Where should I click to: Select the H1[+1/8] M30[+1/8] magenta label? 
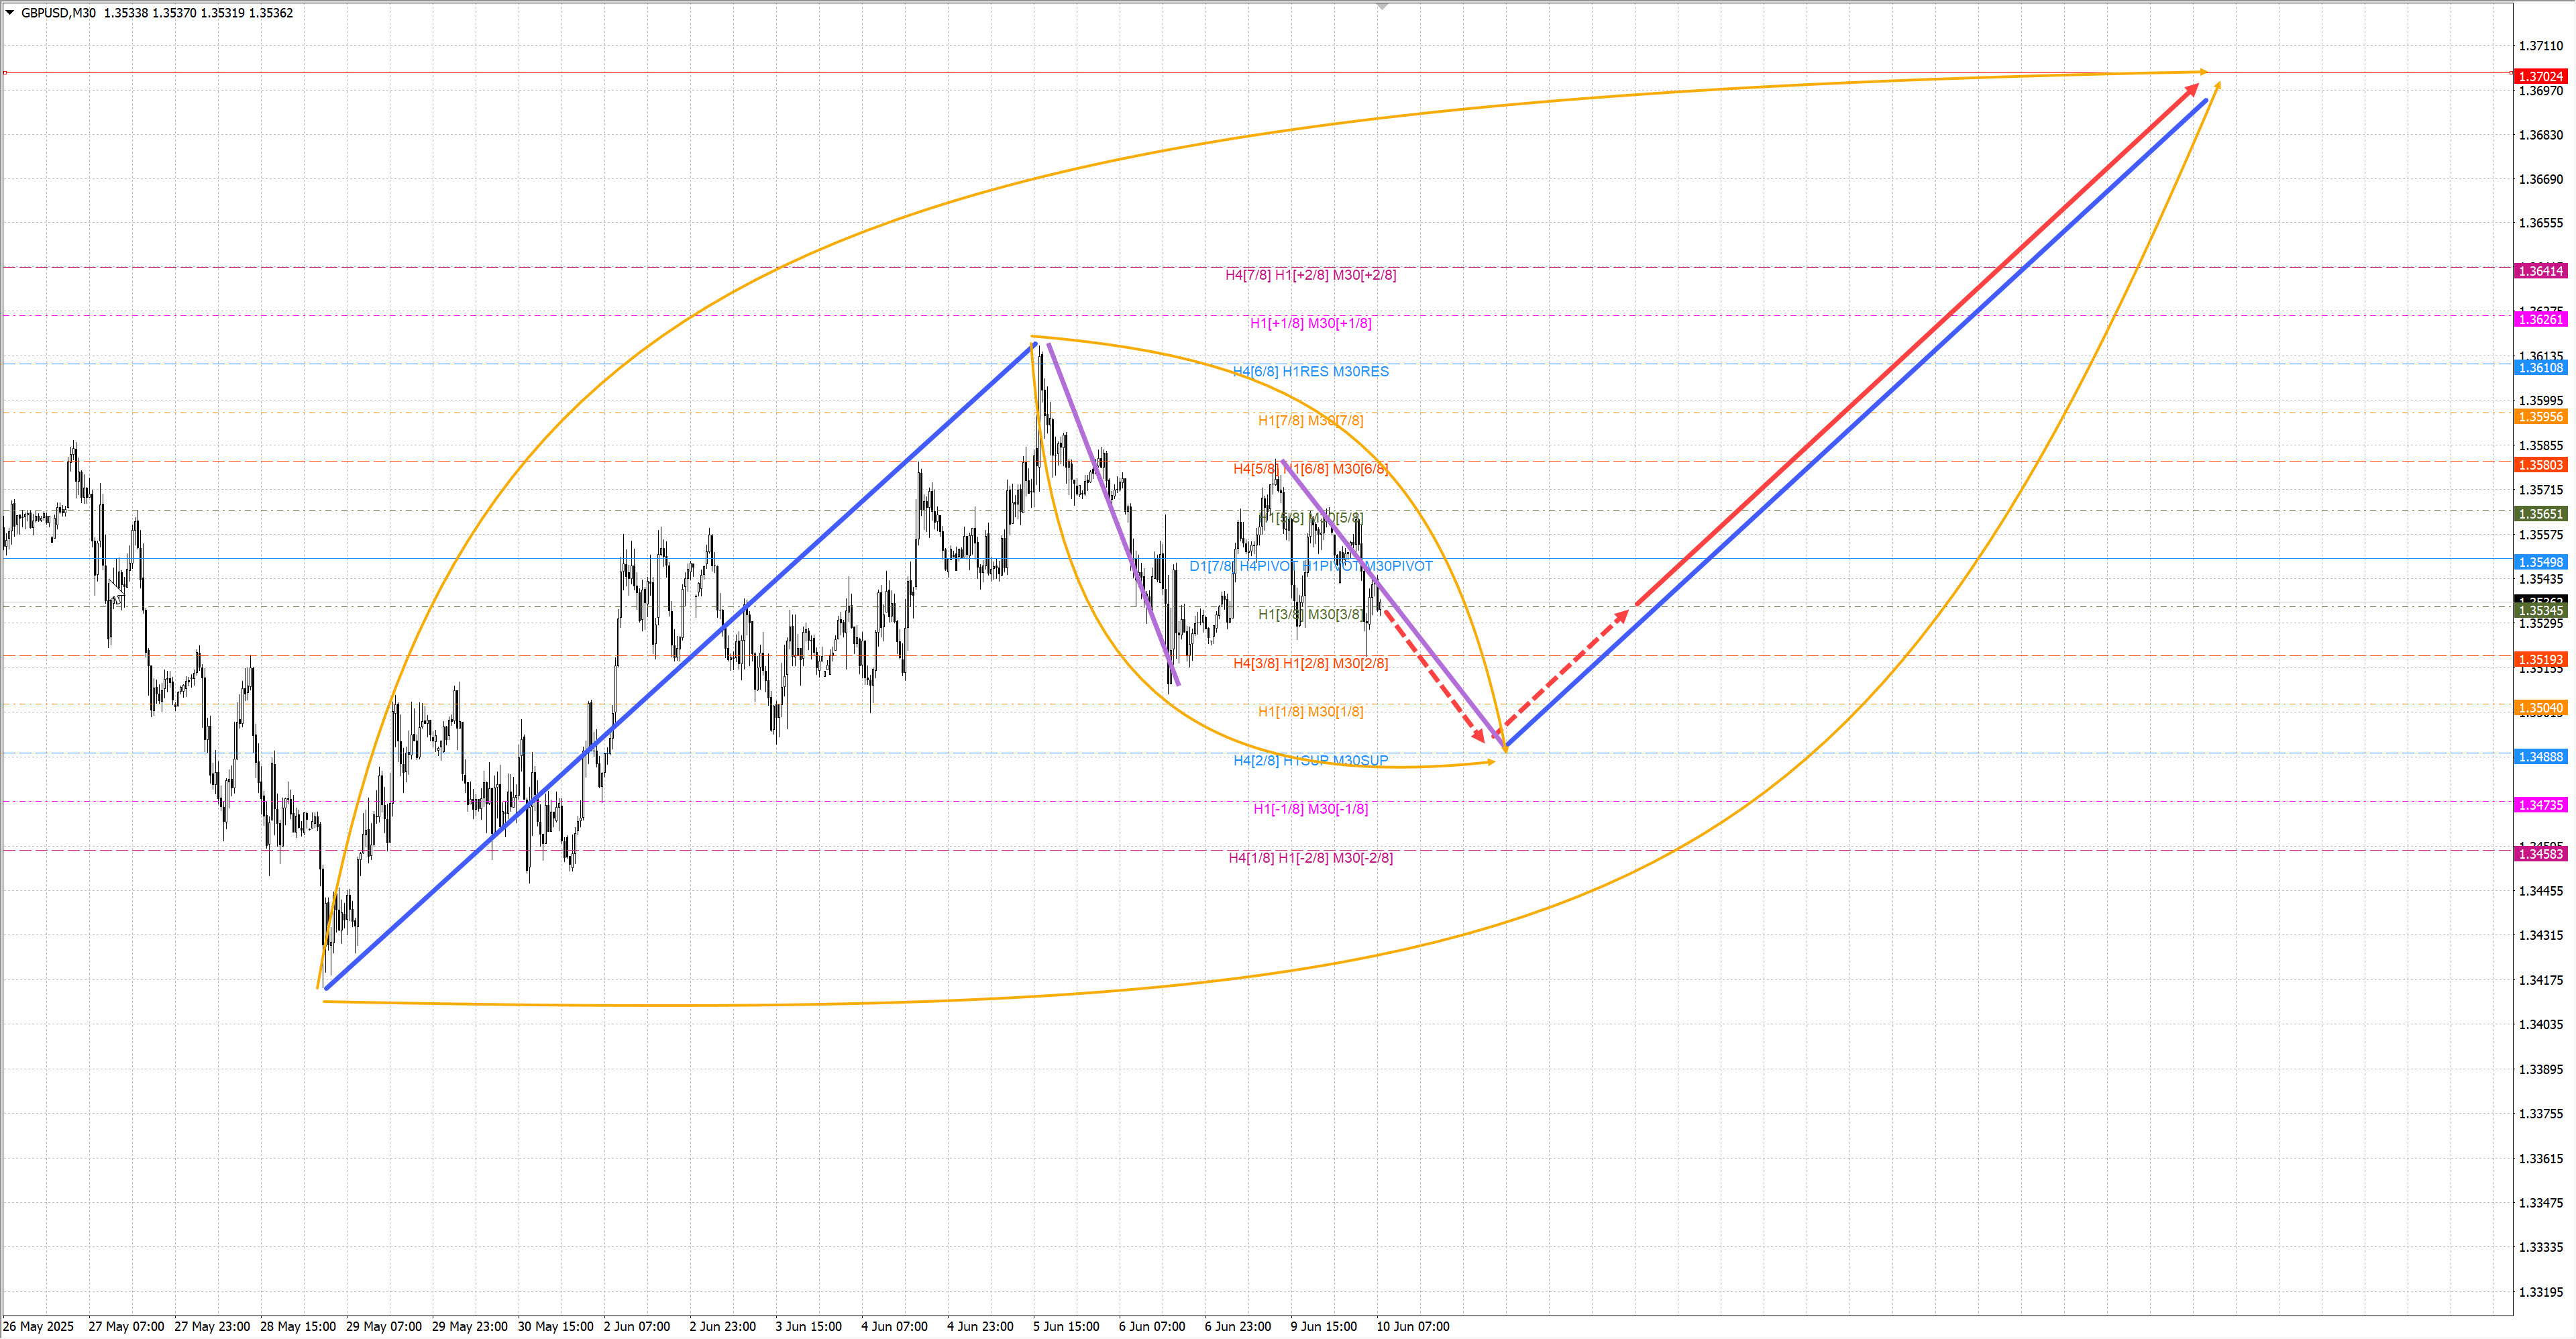[1310, 323]
